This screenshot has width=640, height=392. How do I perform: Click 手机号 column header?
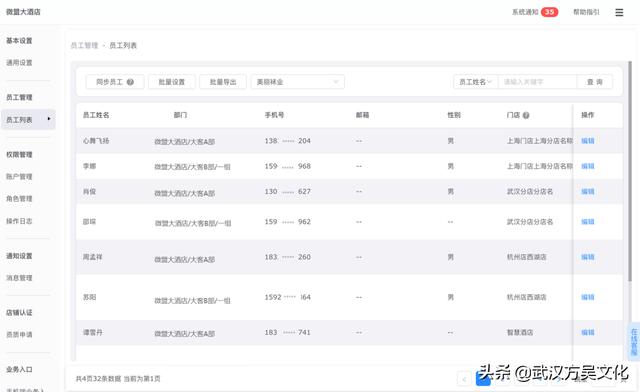pyautogui.click(x=274, y=115)
